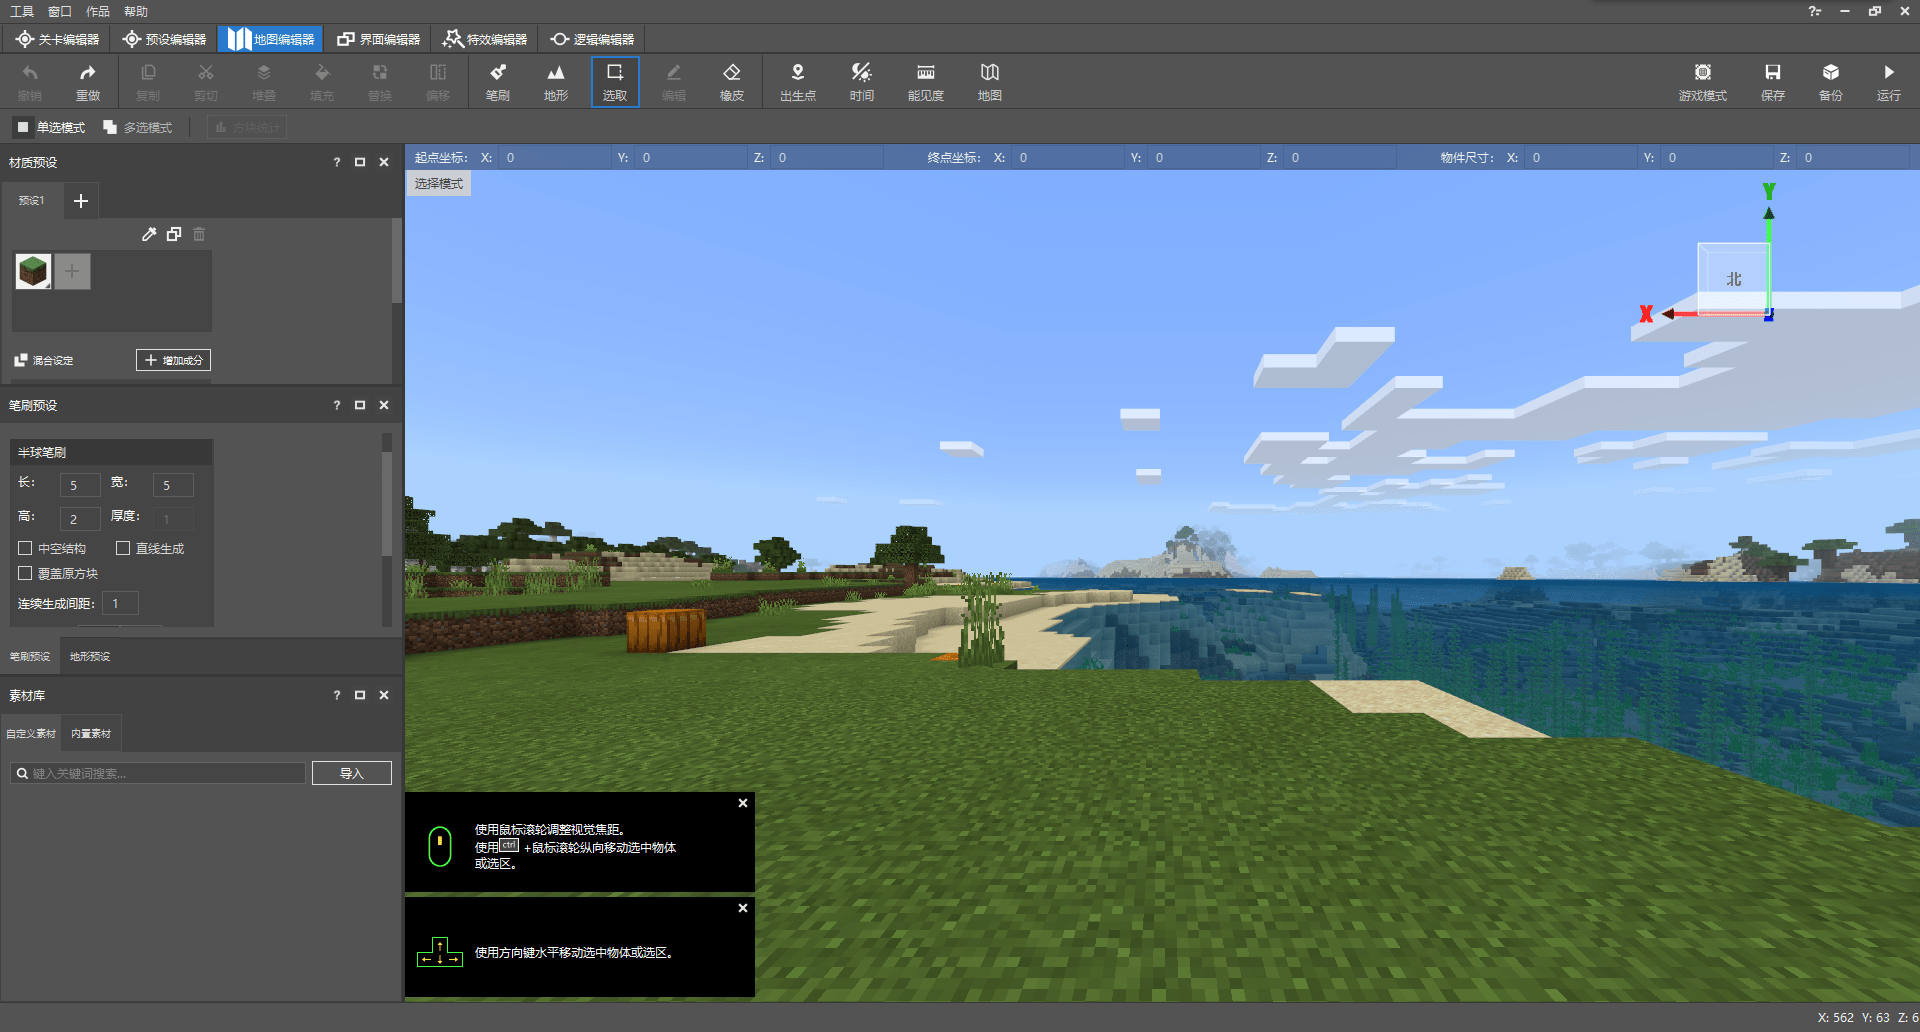Select the Terrain (地形) tool
Screen dimensions: 1920x1032
tap(556, 81)
